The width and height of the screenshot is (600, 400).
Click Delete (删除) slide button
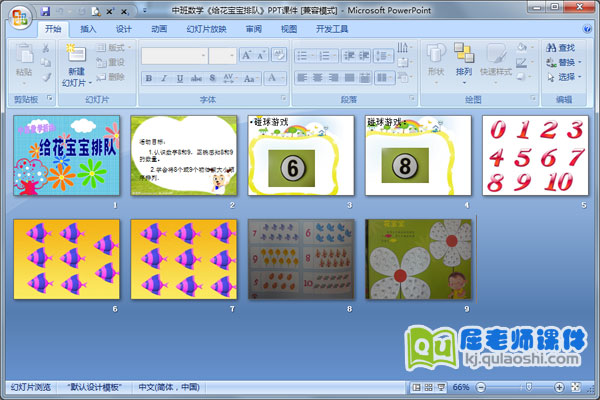click(x=111, y=77)
